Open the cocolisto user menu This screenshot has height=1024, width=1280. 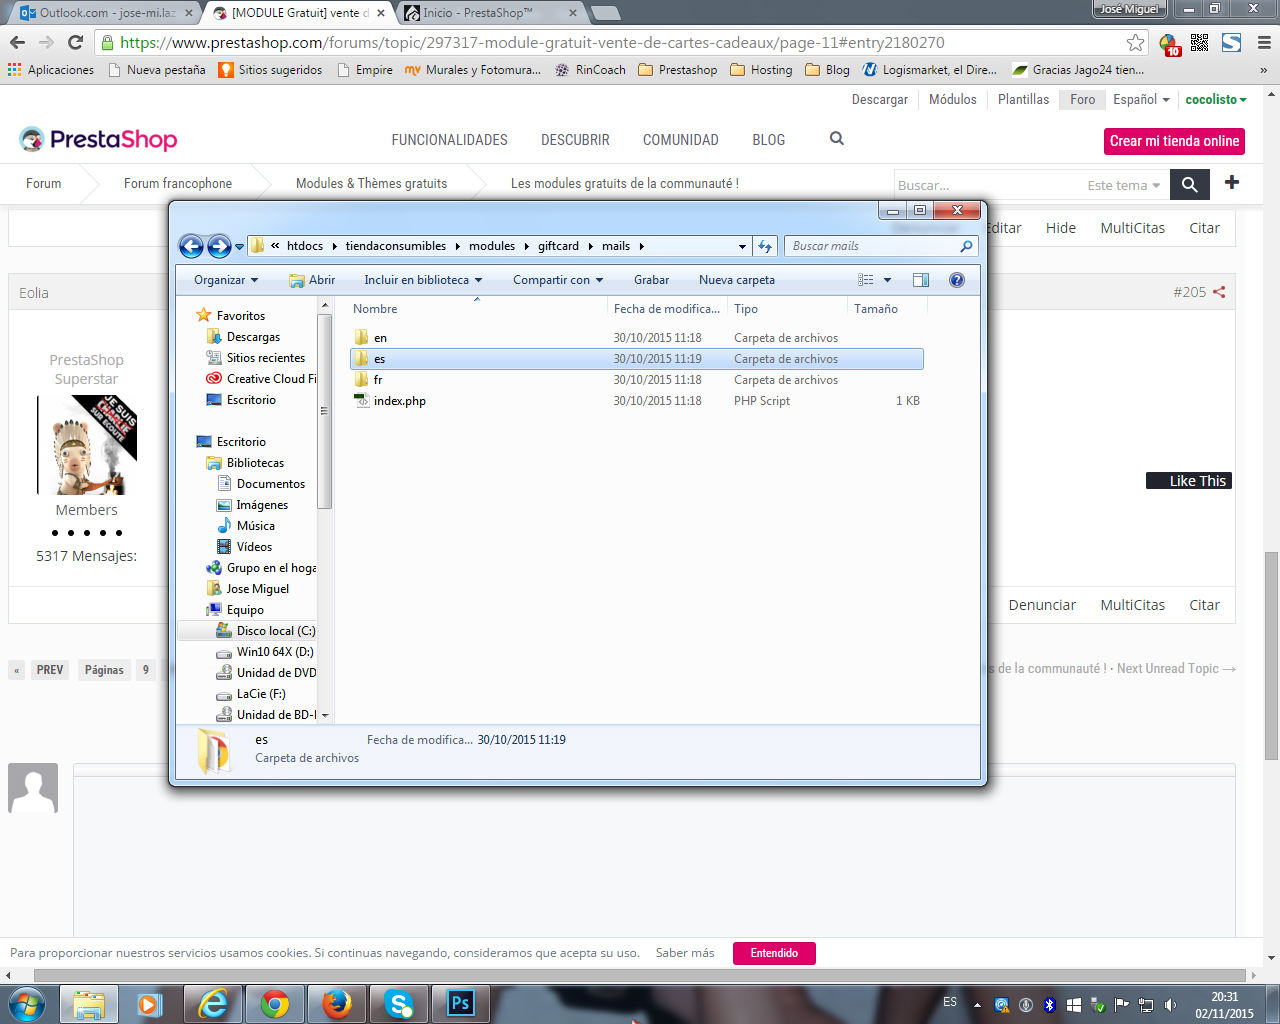point(1216,99)
